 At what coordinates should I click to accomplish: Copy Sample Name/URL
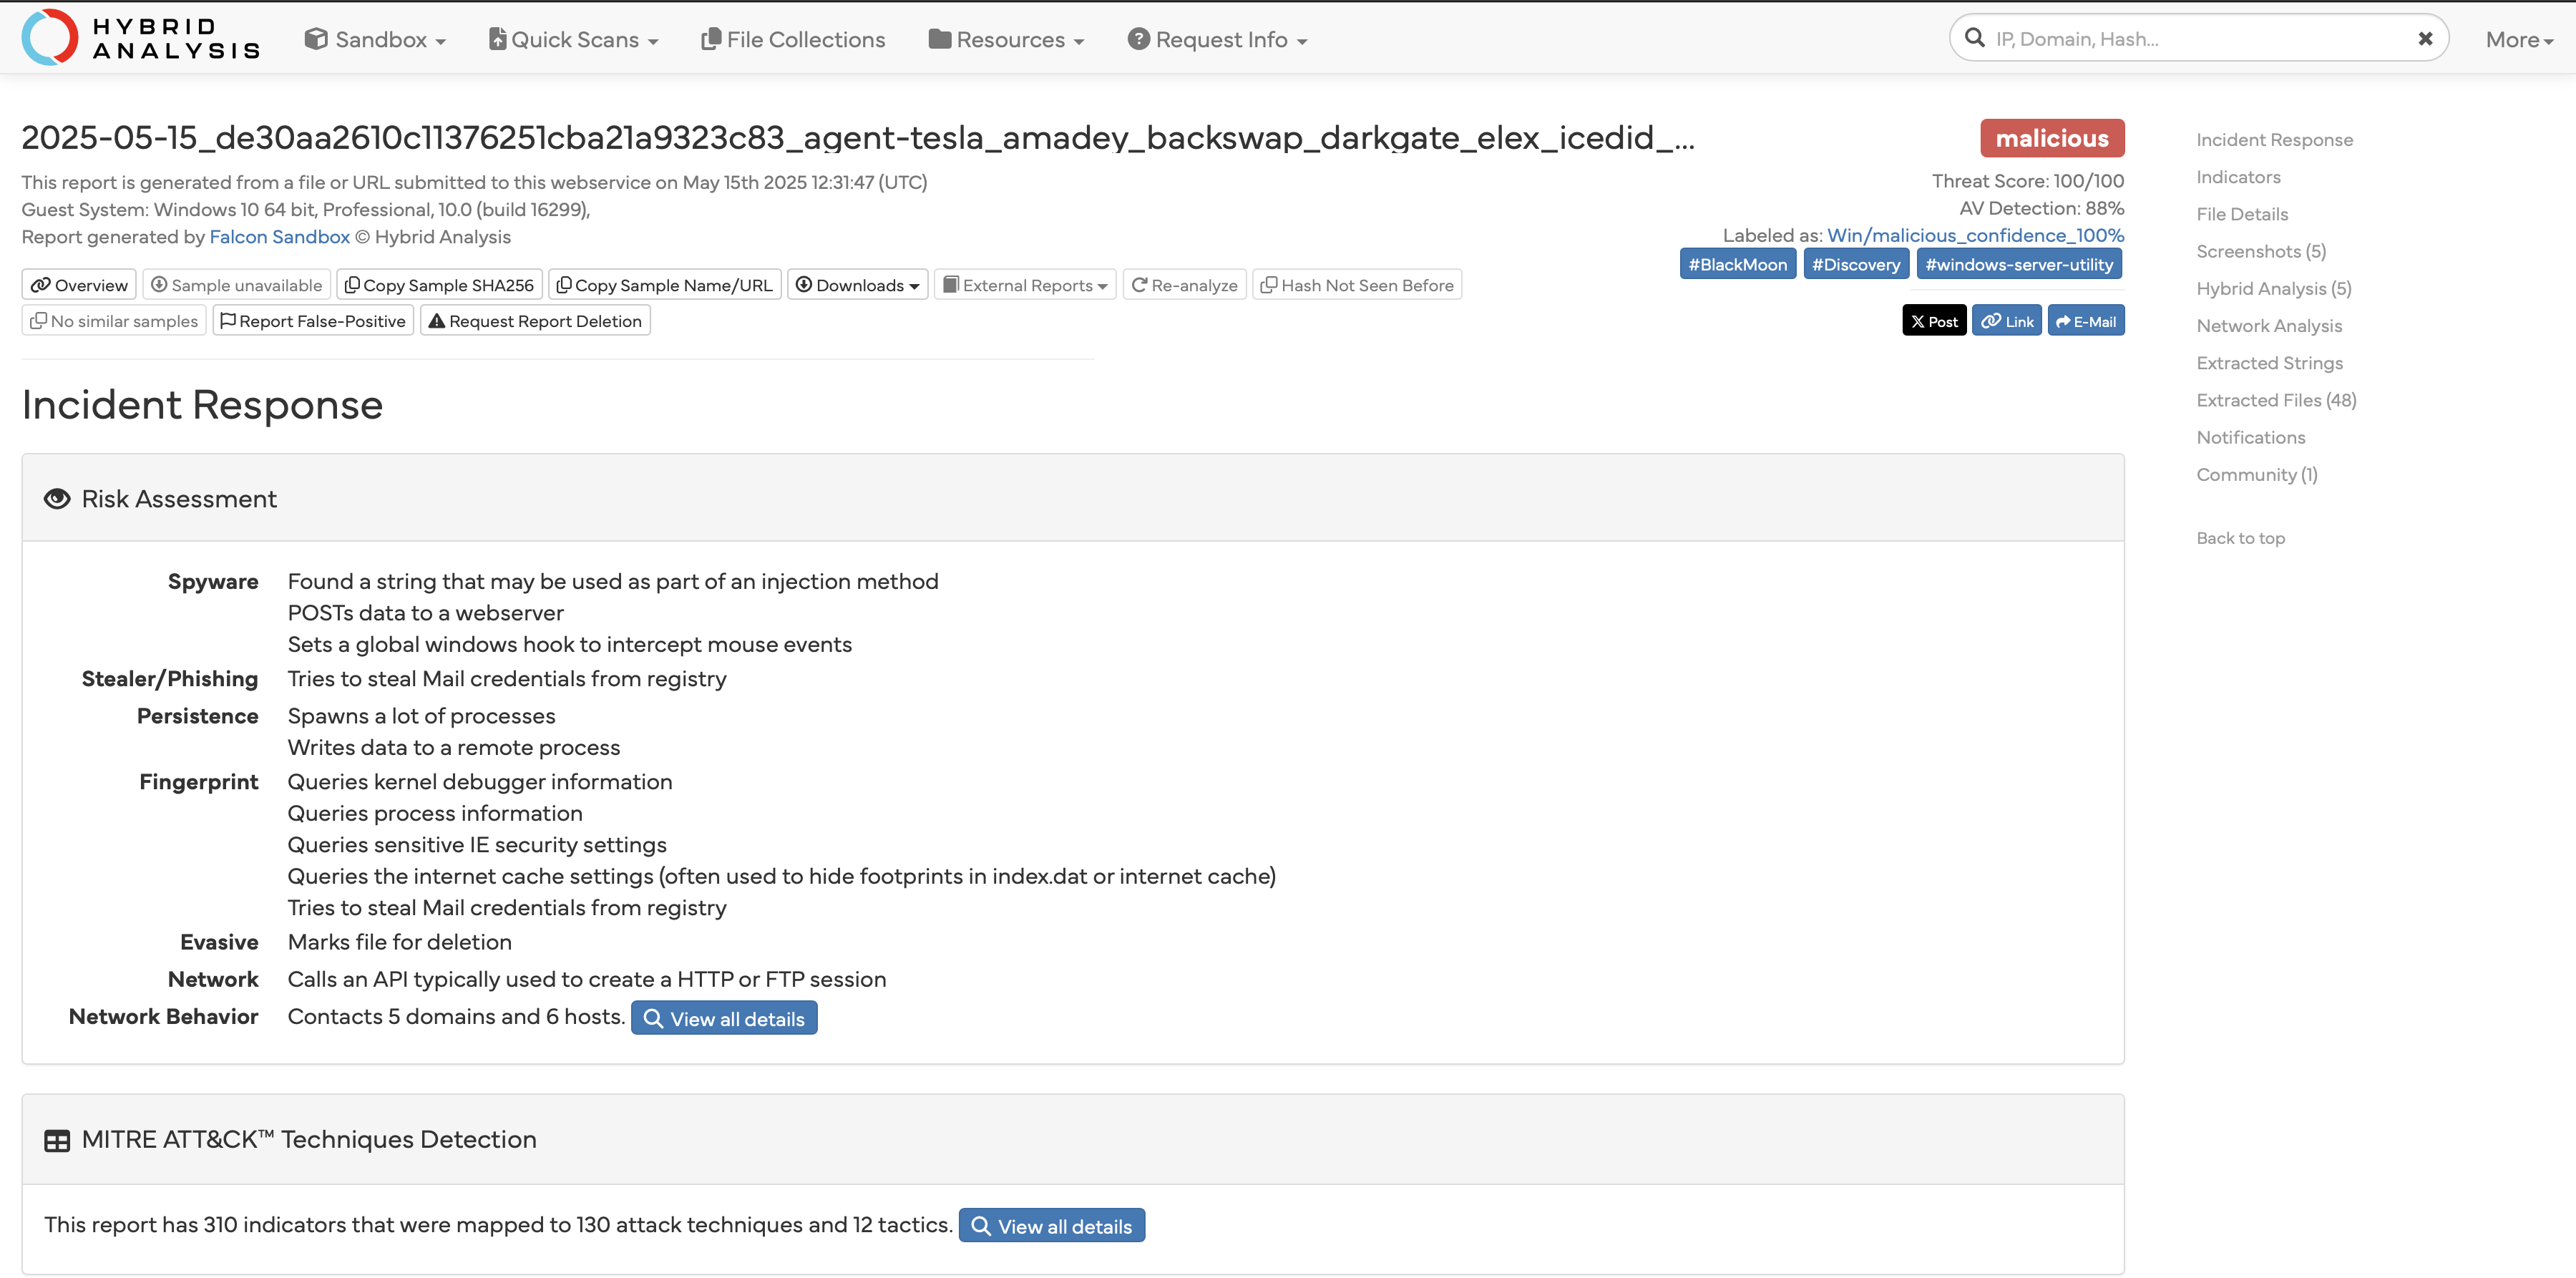[x=664, y=285]
